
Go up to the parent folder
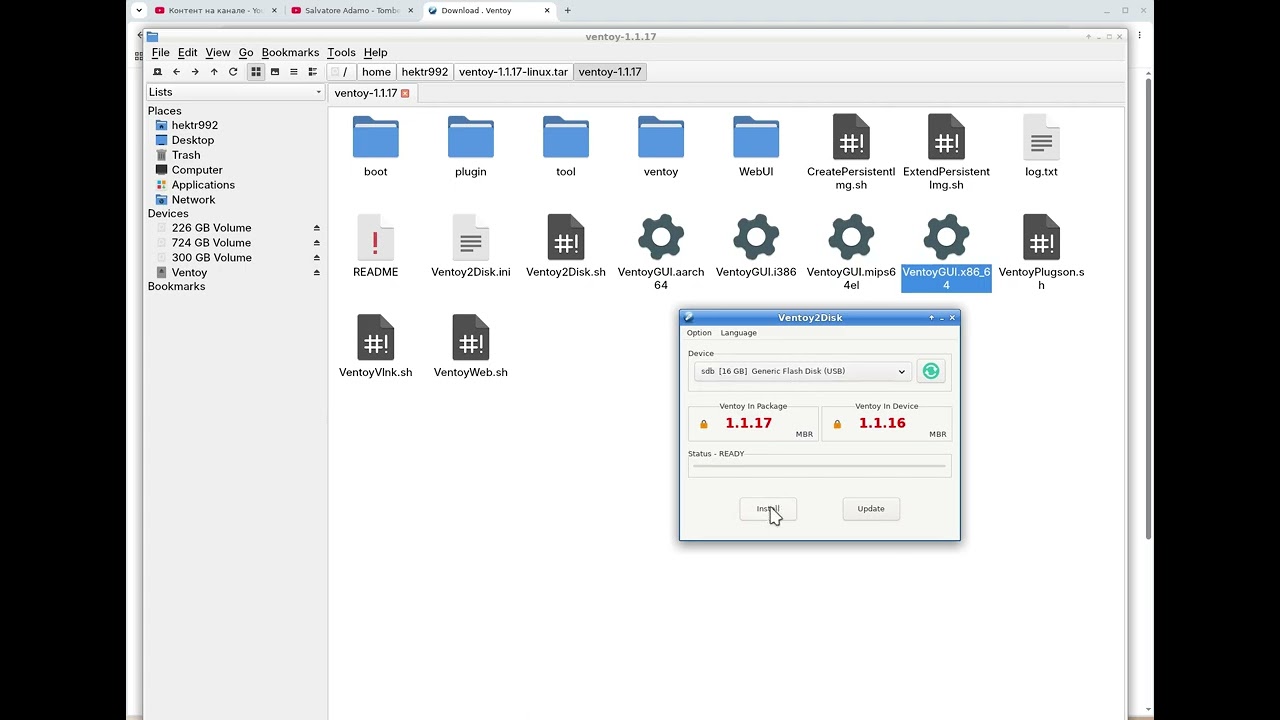(x=214, y=72)
